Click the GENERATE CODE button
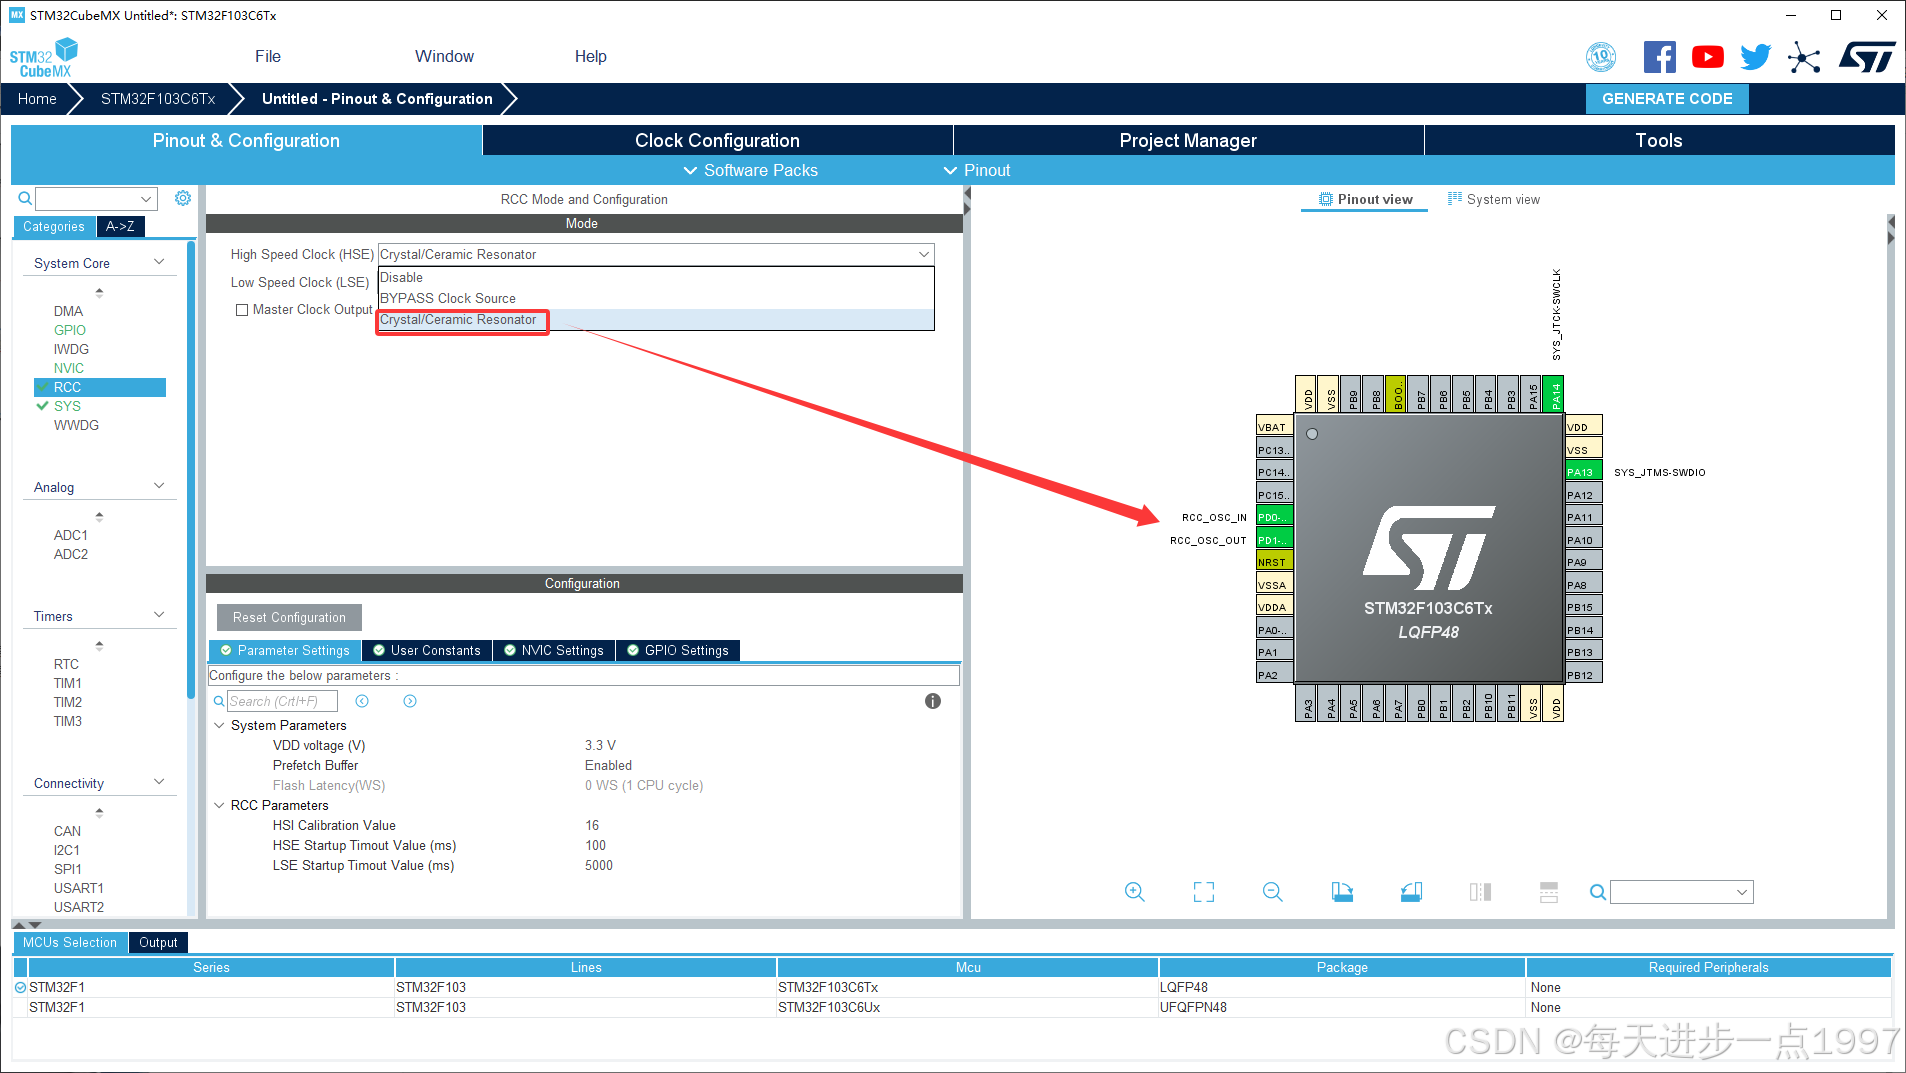The image size is (1906, 1073). coord(1666,98)
